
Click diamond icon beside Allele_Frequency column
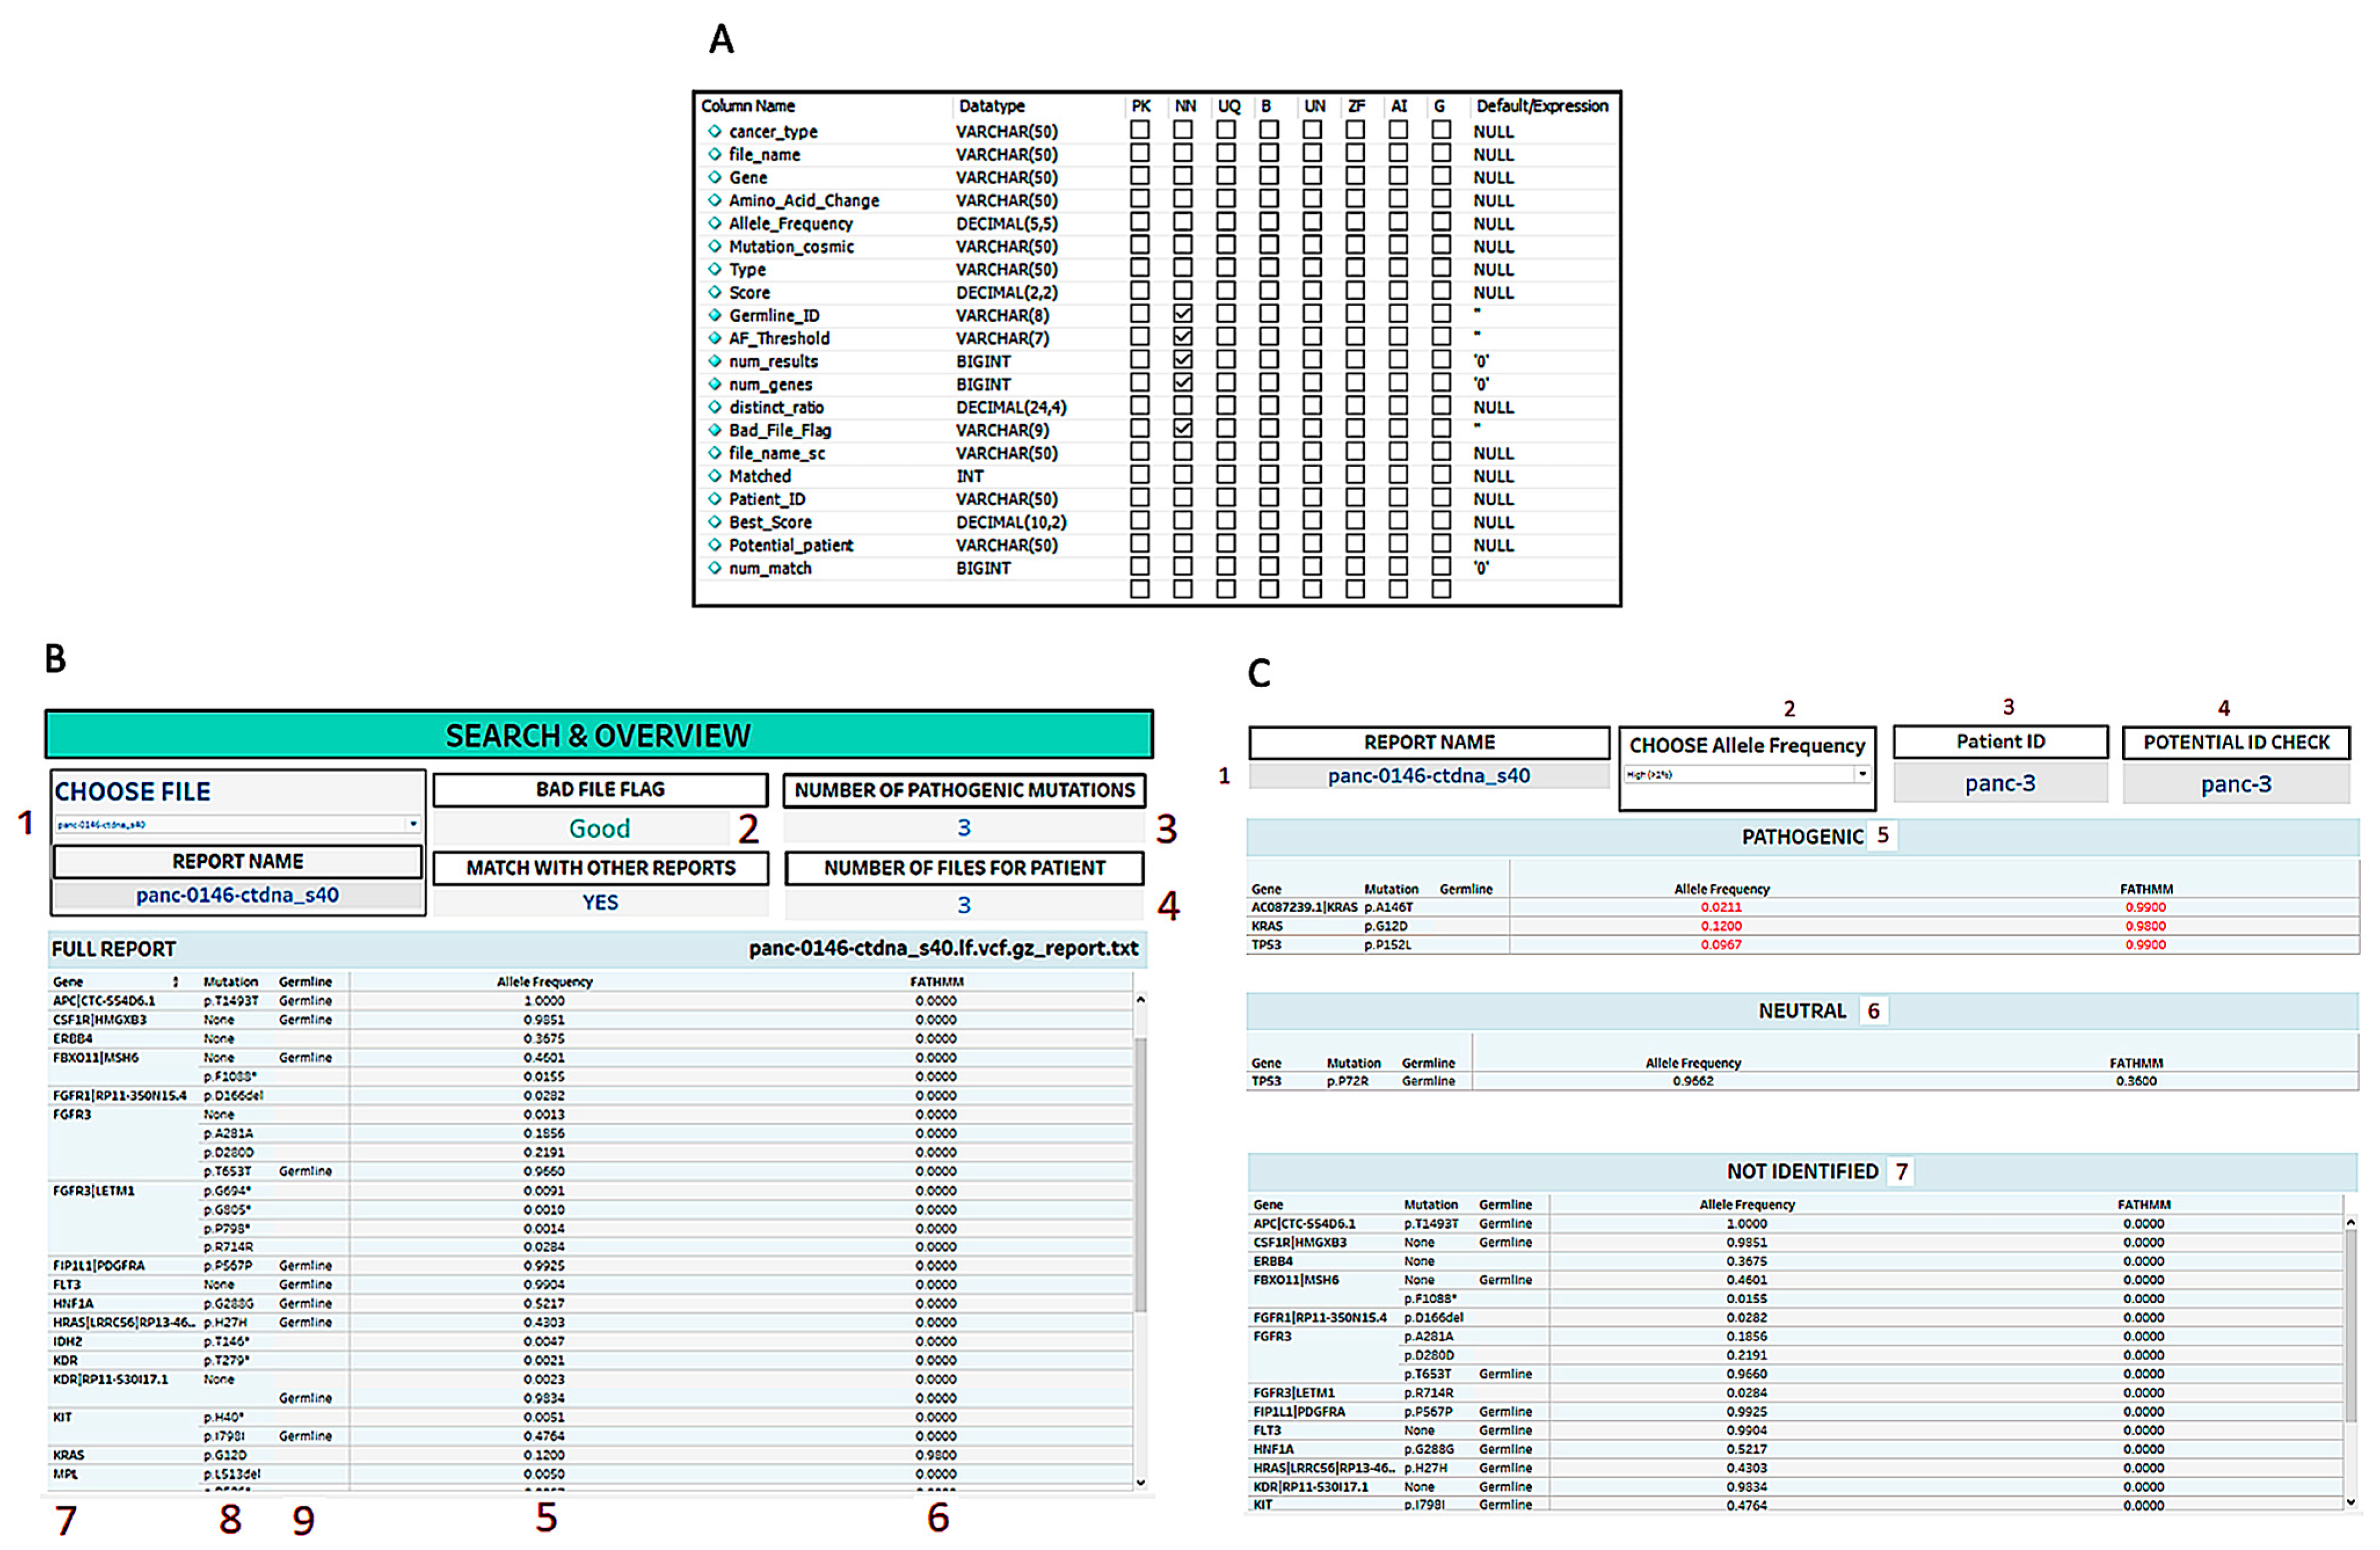point(714,223)
